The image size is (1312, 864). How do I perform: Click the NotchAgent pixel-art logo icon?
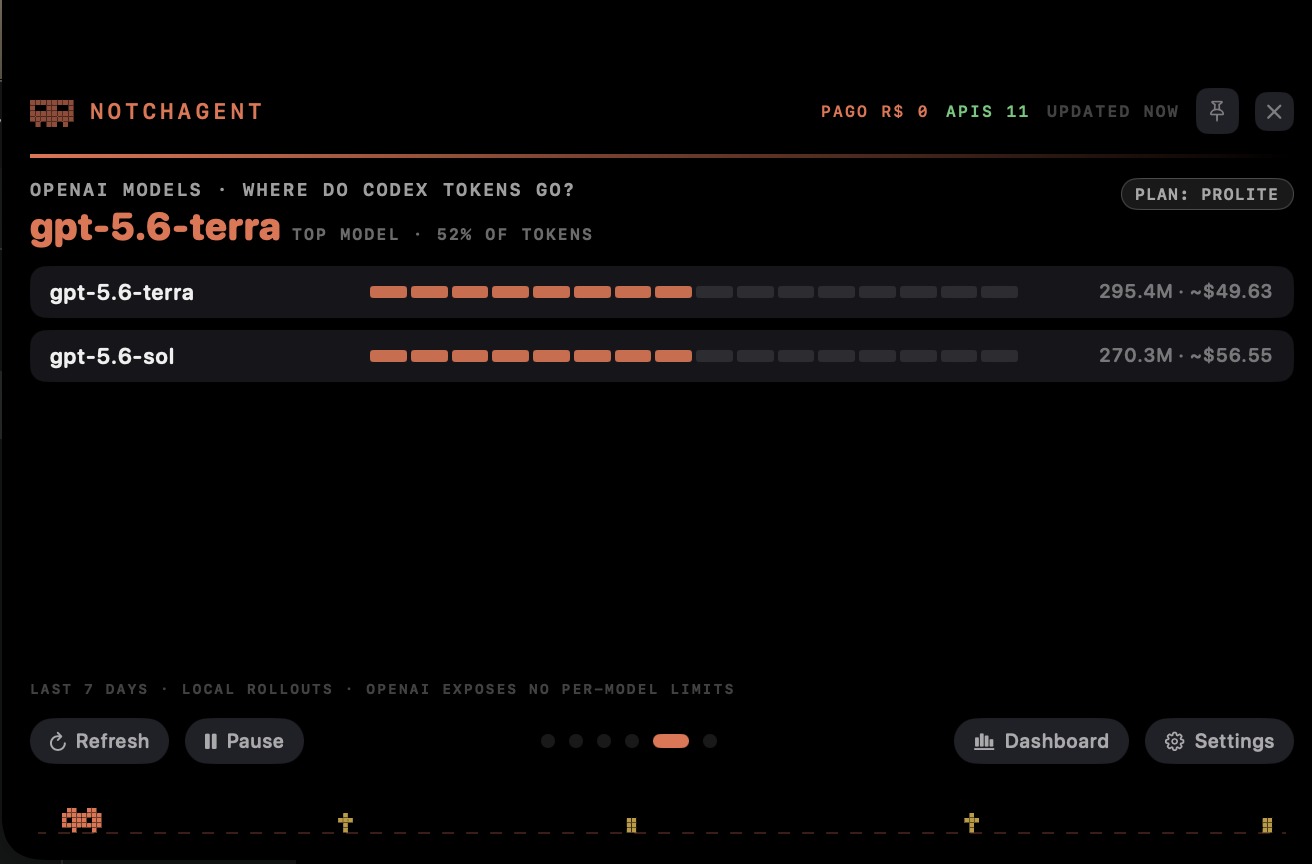52,112
